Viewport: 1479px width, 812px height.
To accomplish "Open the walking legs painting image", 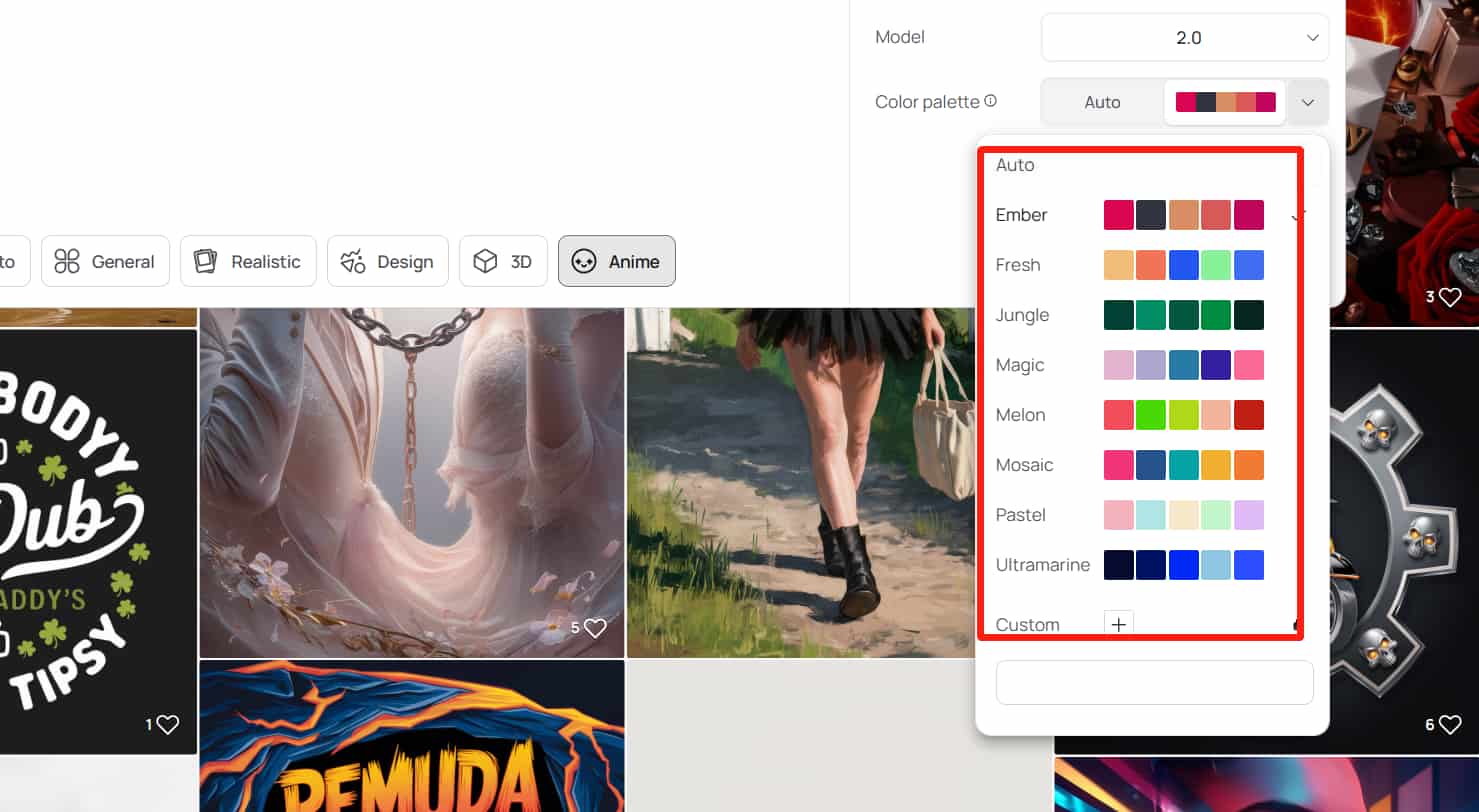I will point(801,482).
